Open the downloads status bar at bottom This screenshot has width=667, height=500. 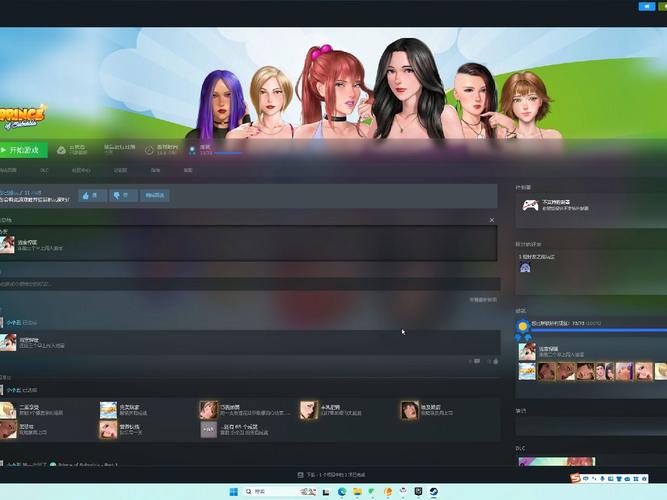click(x=332, y=474)
